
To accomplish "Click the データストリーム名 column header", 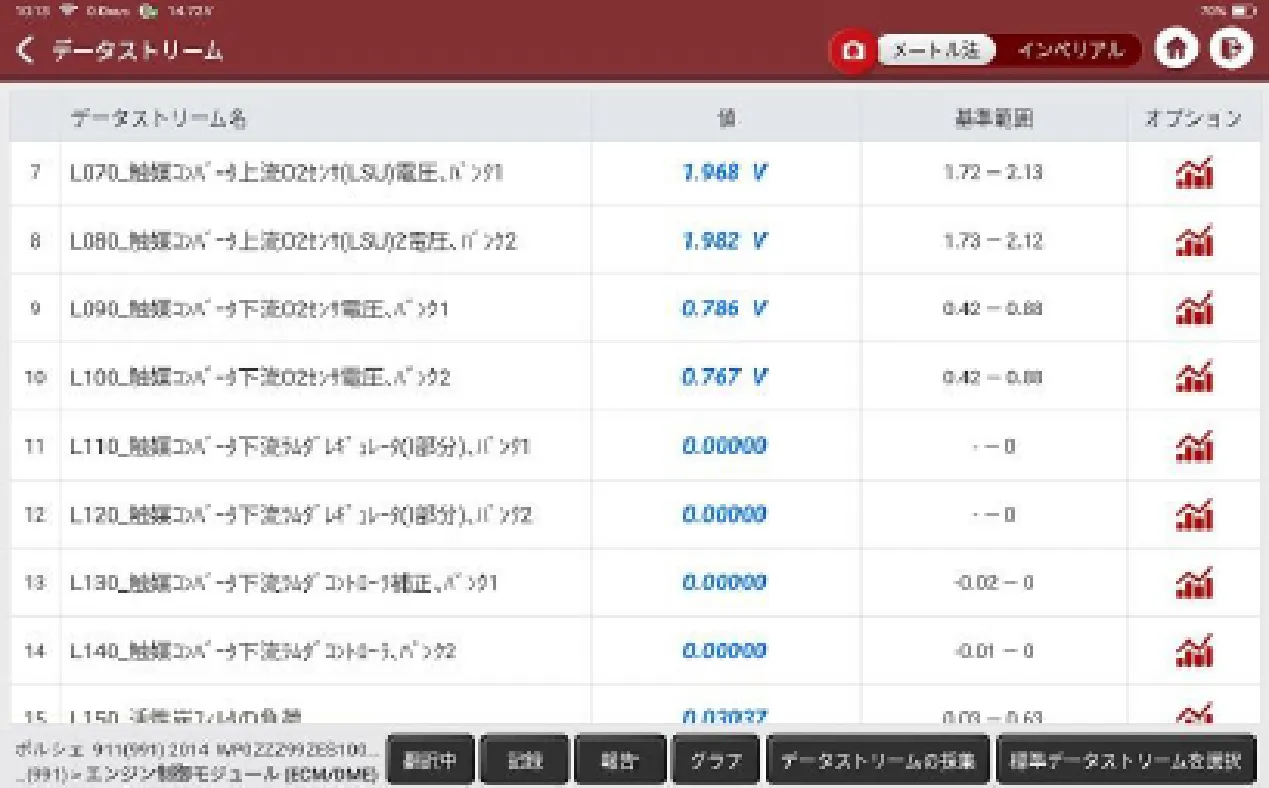I will point(158,118).
